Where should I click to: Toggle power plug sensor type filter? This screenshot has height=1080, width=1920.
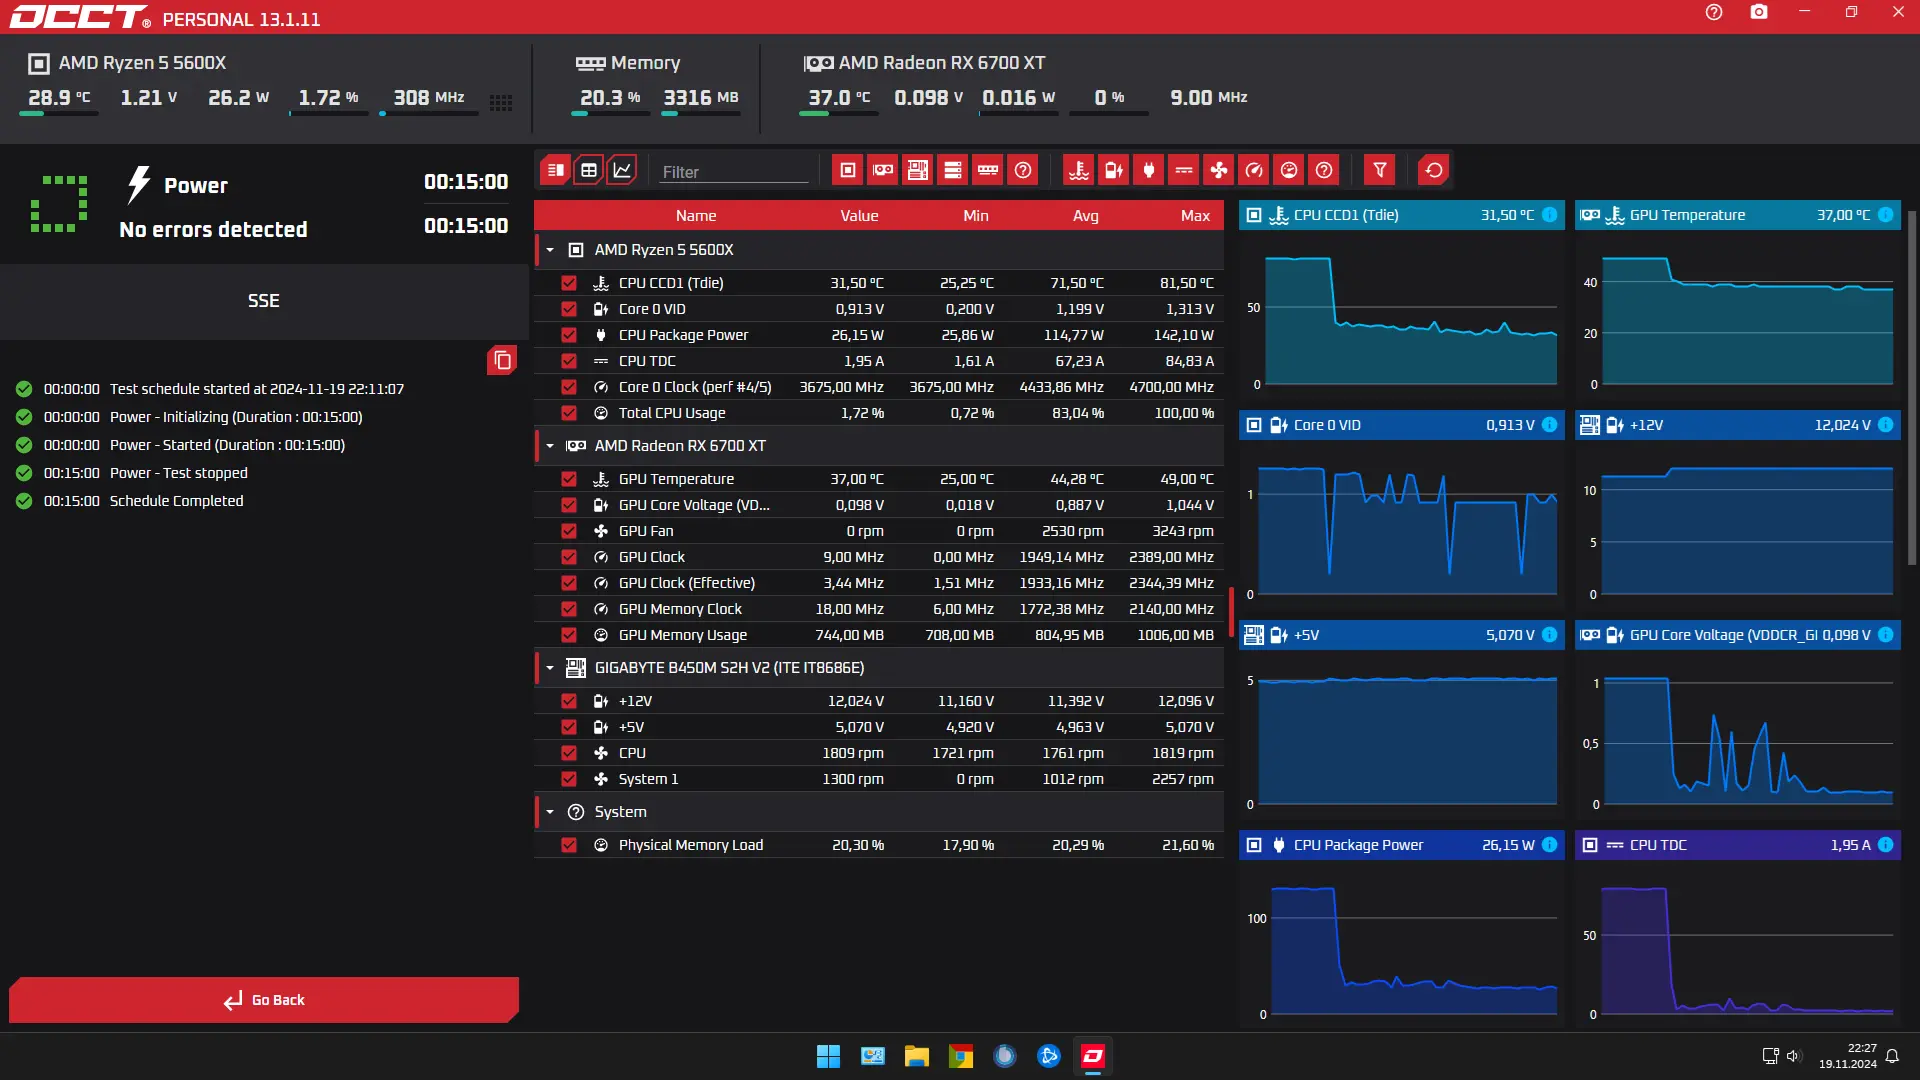(1149, 170)
